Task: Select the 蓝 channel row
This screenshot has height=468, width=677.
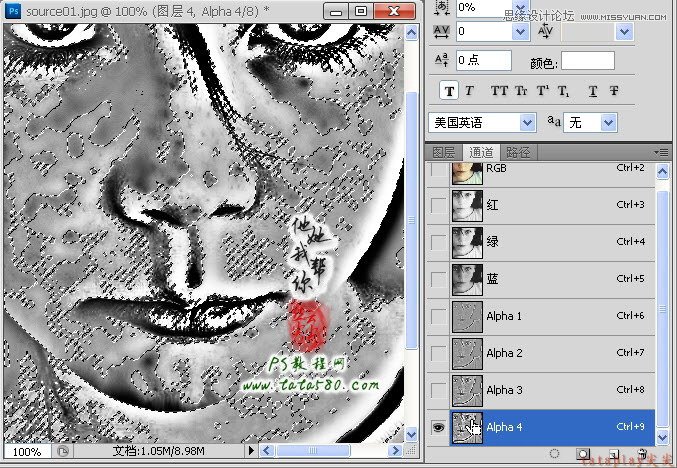Action: tap(541, 280)
